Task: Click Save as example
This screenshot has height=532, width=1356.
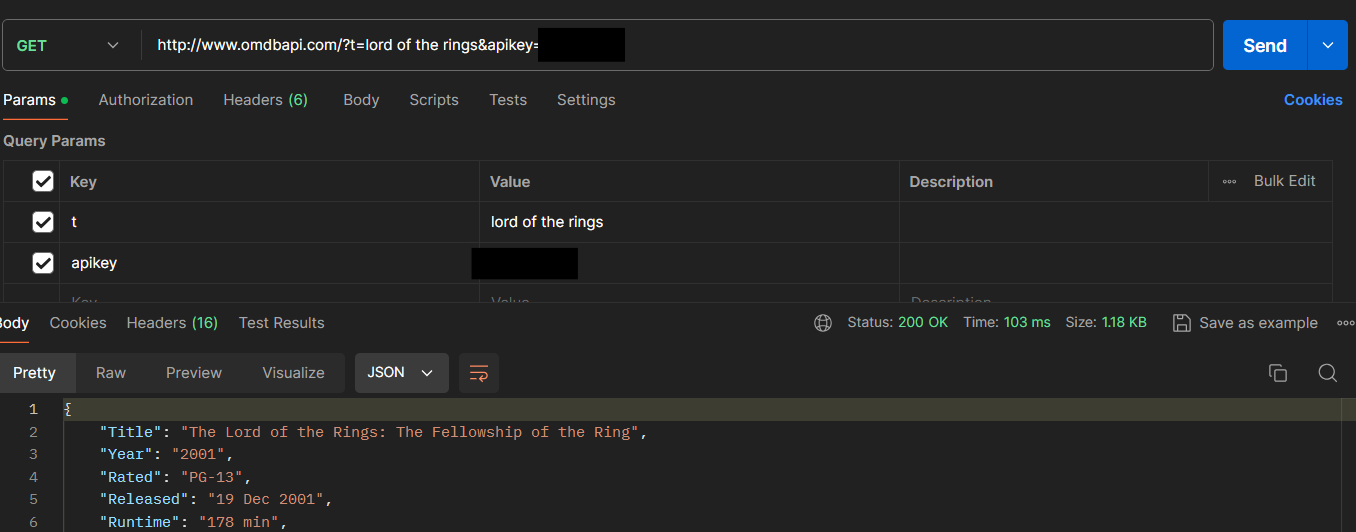Action: coord(1258,323)
